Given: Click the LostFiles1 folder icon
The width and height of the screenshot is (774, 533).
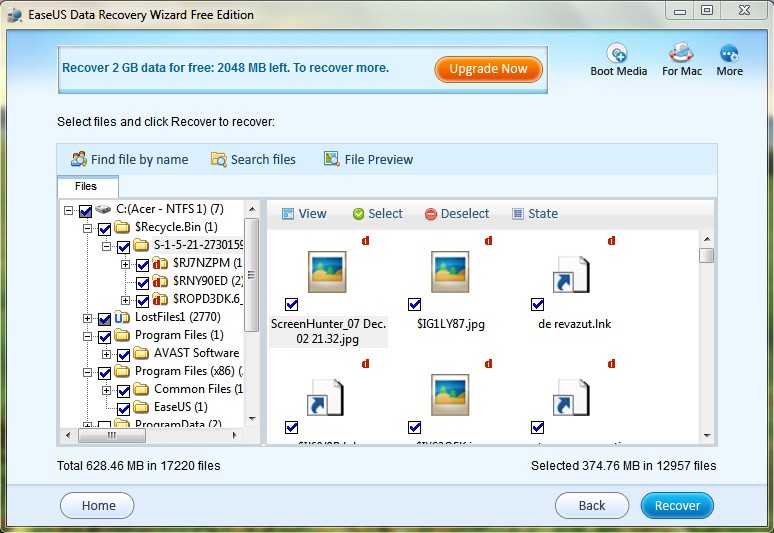Looking at the screenshot, I should (122, 317).
